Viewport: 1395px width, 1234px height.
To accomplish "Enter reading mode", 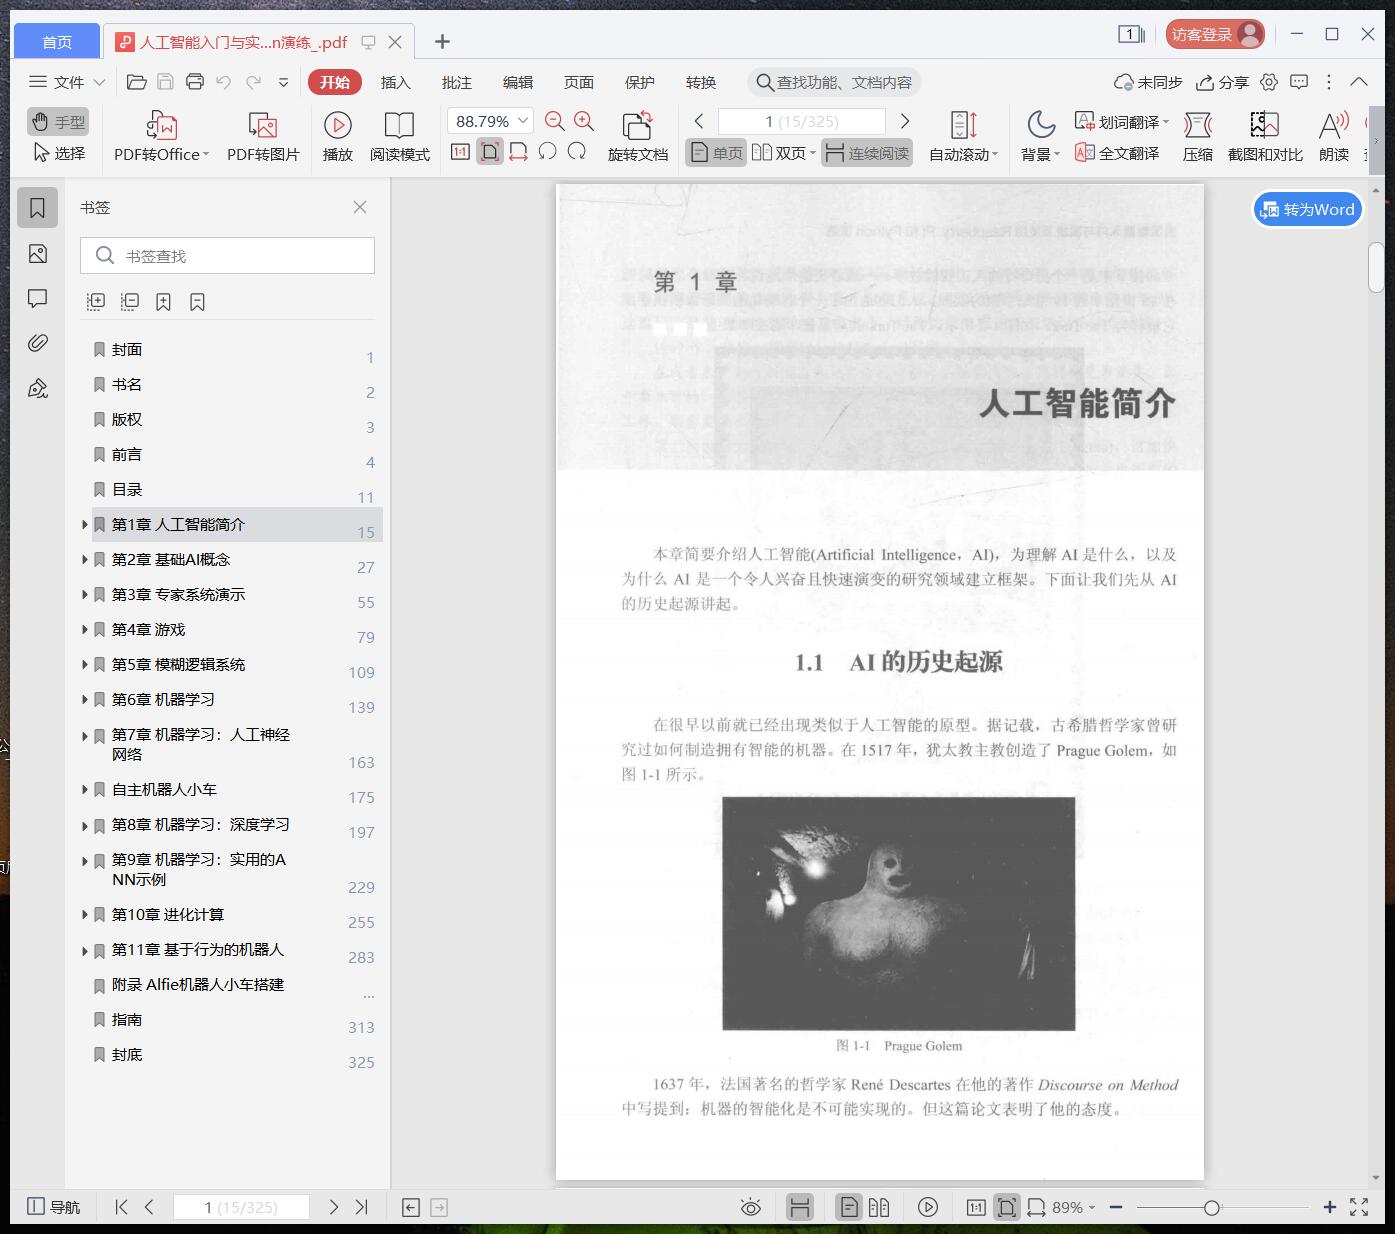I will click(399, 137).
